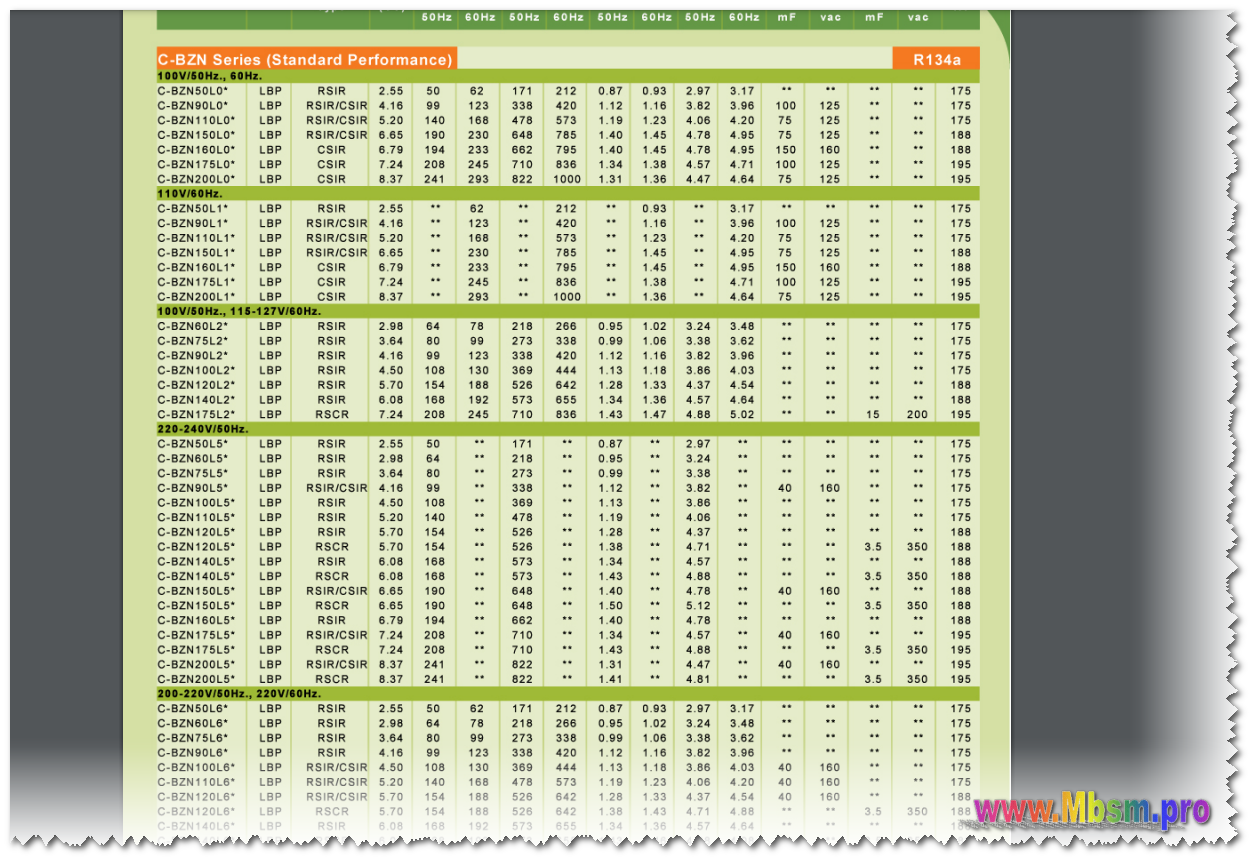Click the www.Mbsm.pro watermark link

1092,811
